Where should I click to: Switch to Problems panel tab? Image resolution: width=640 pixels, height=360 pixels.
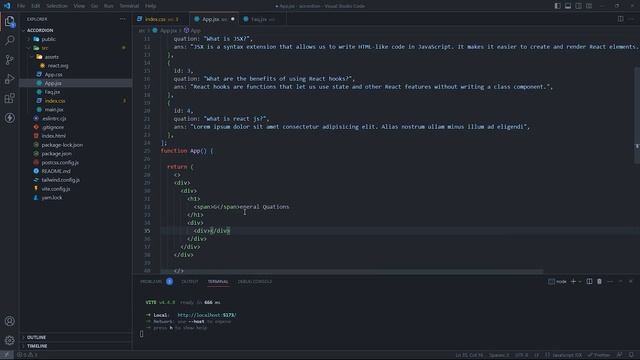151,282
